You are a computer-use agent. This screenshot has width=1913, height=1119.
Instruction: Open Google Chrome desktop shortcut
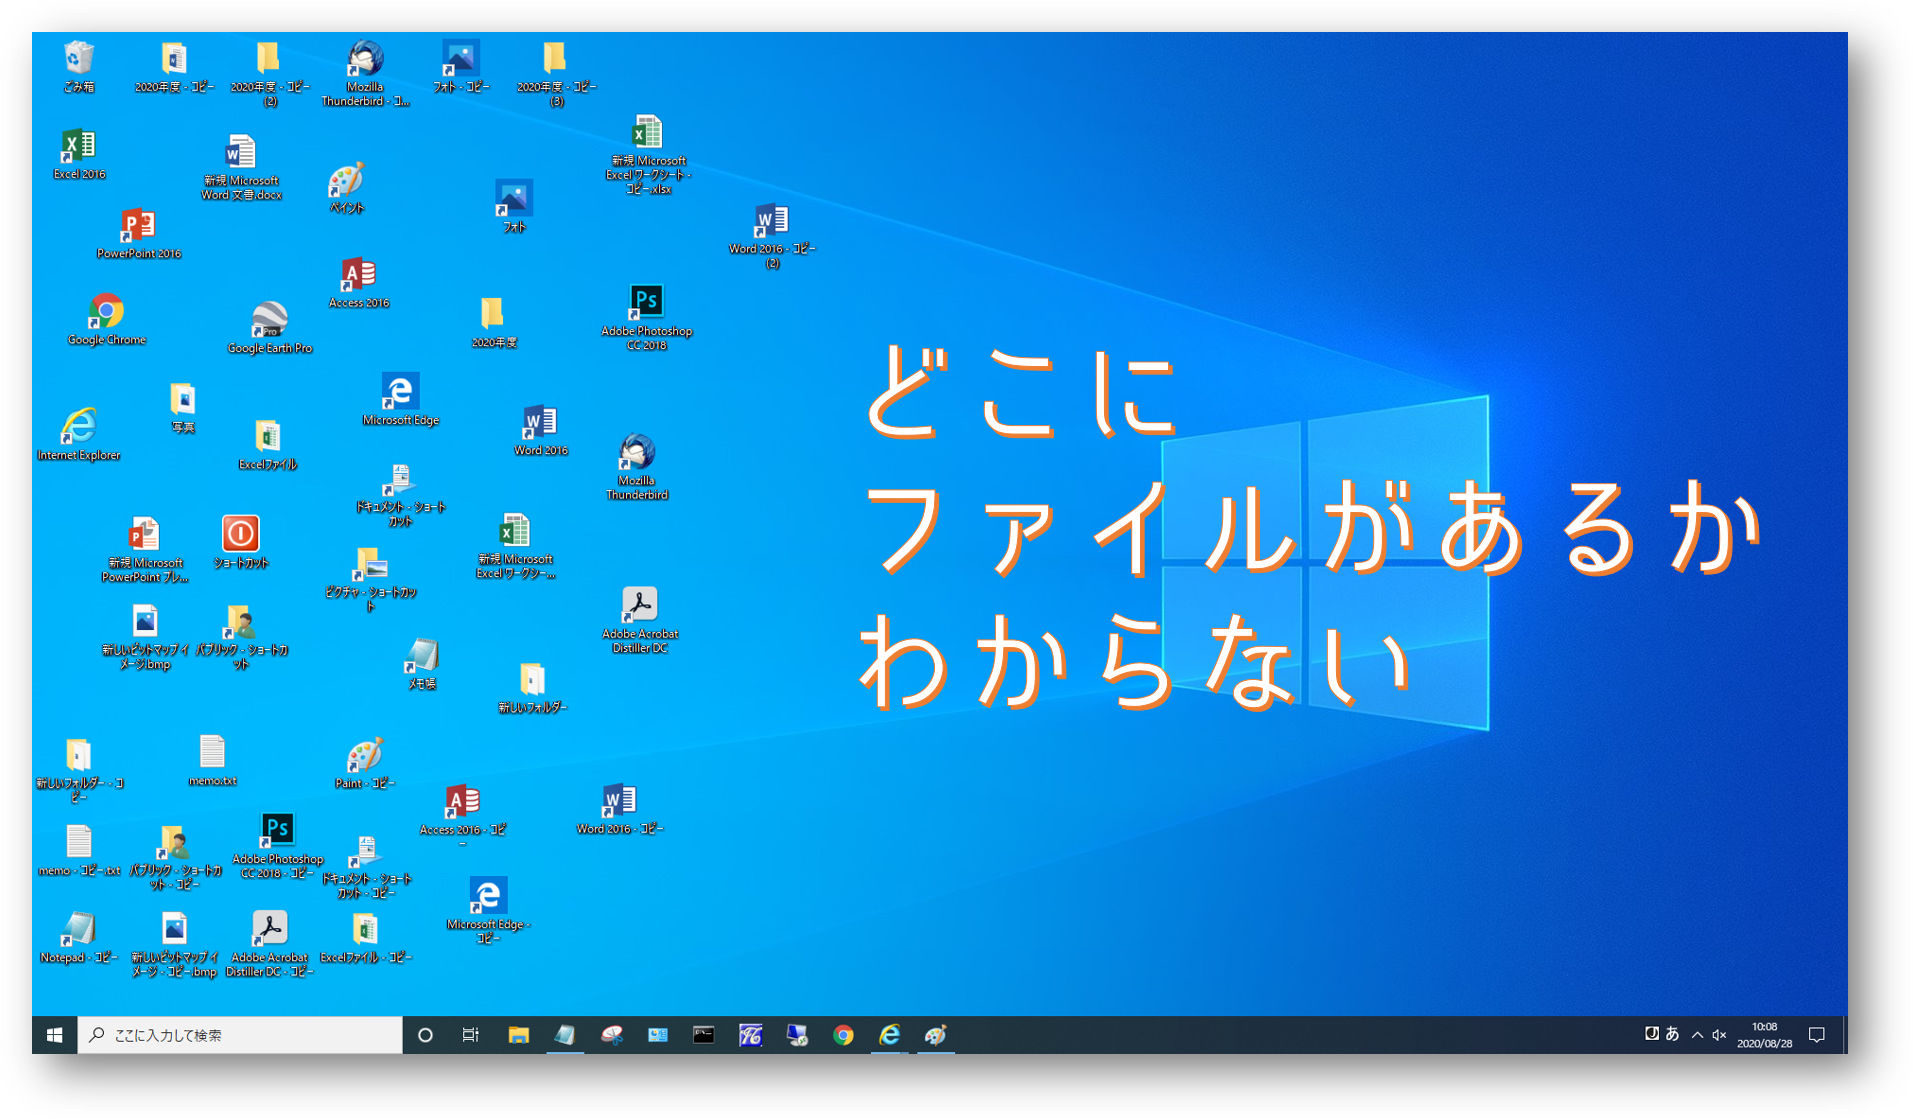(x=106, y=319)
